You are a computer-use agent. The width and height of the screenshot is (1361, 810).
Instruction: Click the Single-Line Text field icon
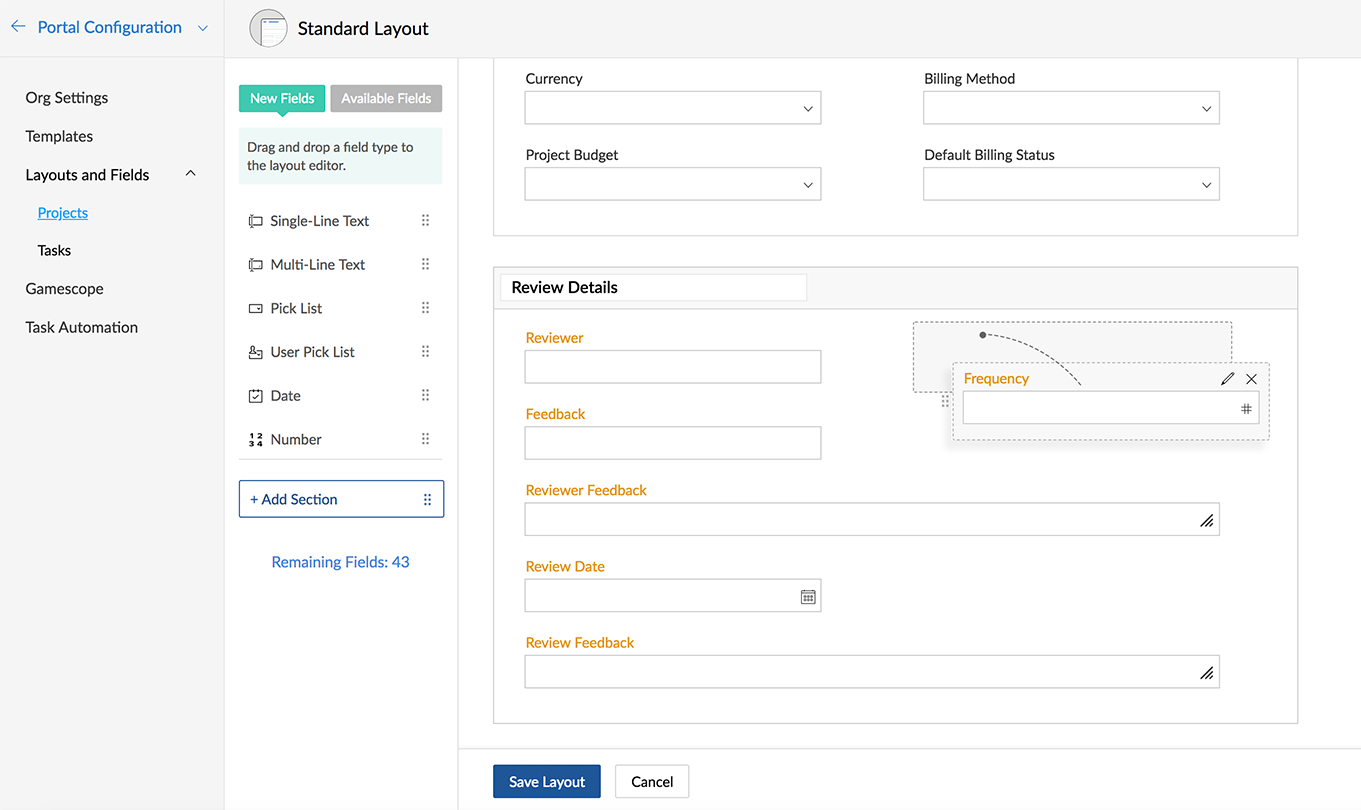point(255,221)
